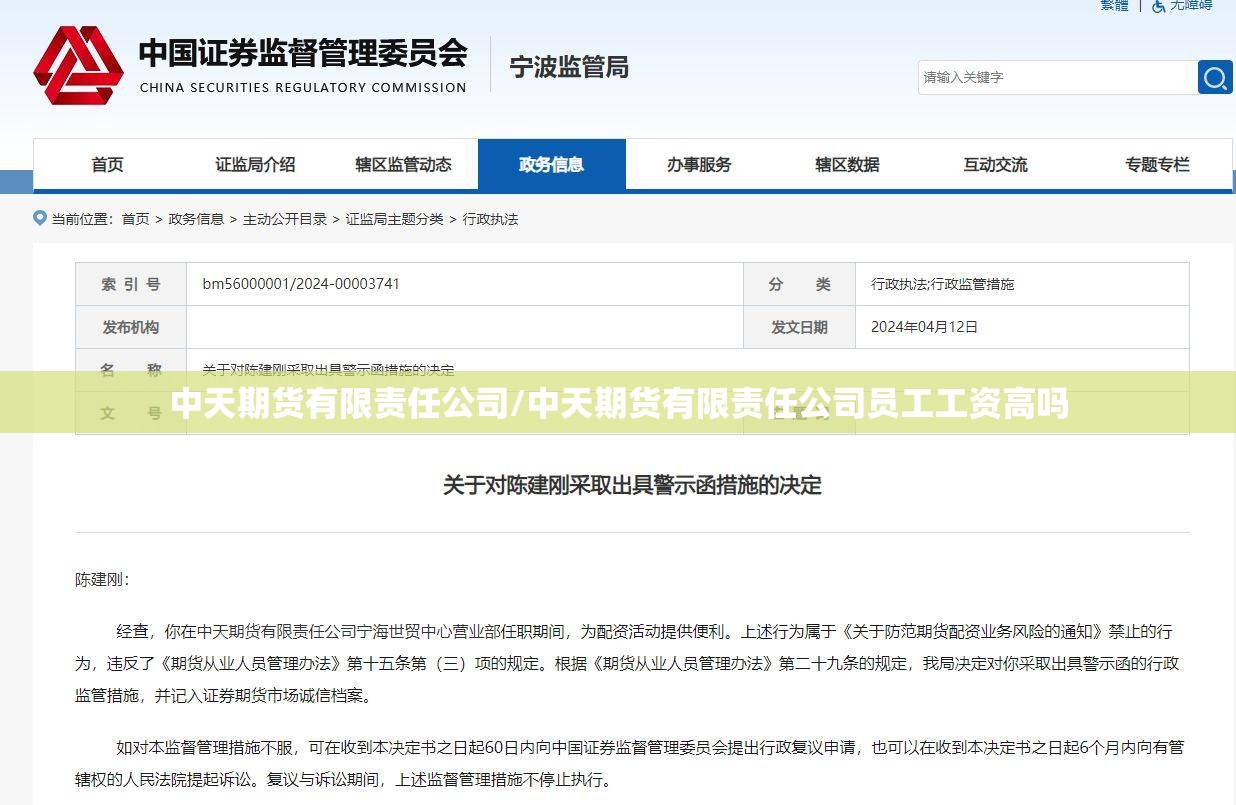Follow the breadcrumb link 主动公开目录
The height and width of the screenshot is (805, 1236).
point(285,219)
